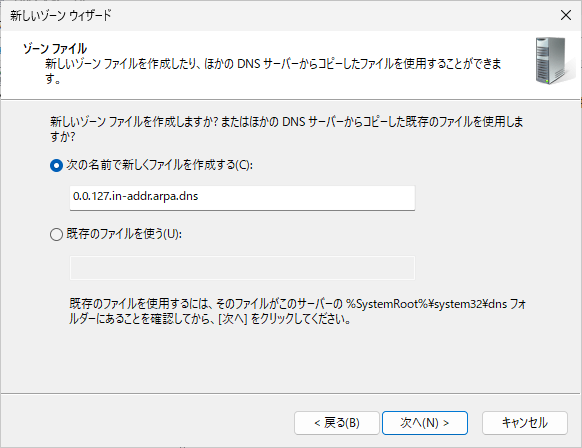Image resolution: width=582 pixels, height=448 pixels.
Task: Click the separator line above wizard buttons
Action: 291,393
